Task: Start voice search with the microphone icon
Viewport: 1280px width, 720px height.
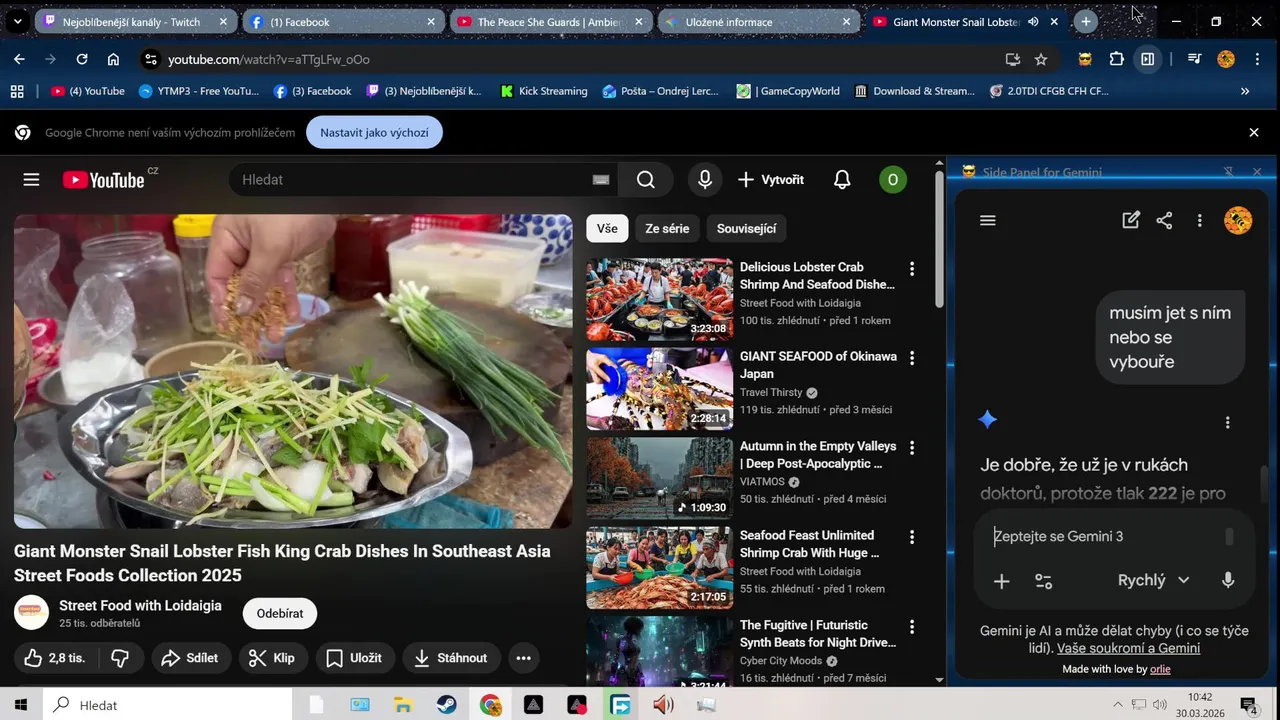Action: (705, 180)
